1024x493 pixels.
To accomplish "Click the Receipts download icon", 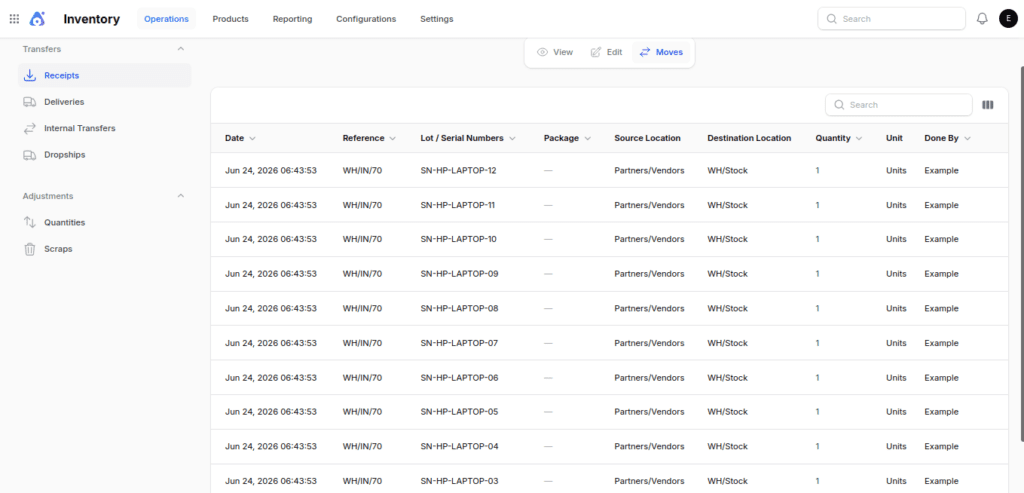I will tap(29, 76).
